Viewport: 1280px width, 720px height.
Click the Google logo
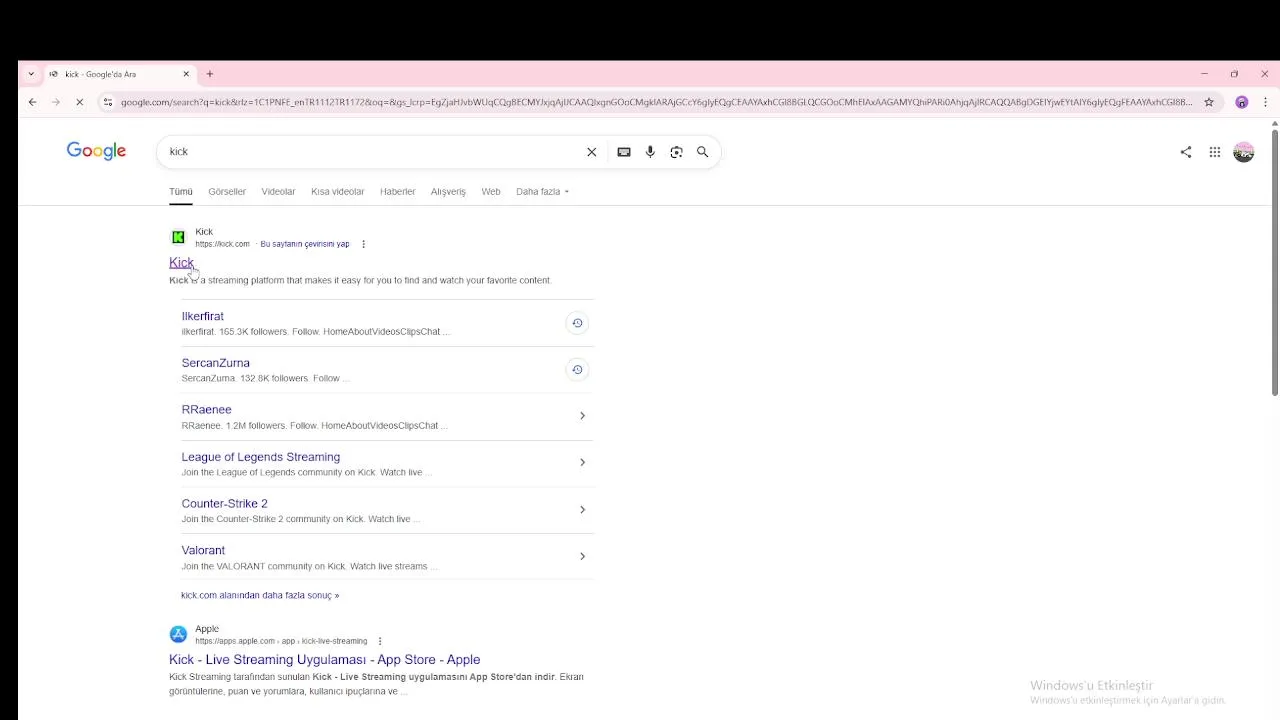[x=96, y=151]
